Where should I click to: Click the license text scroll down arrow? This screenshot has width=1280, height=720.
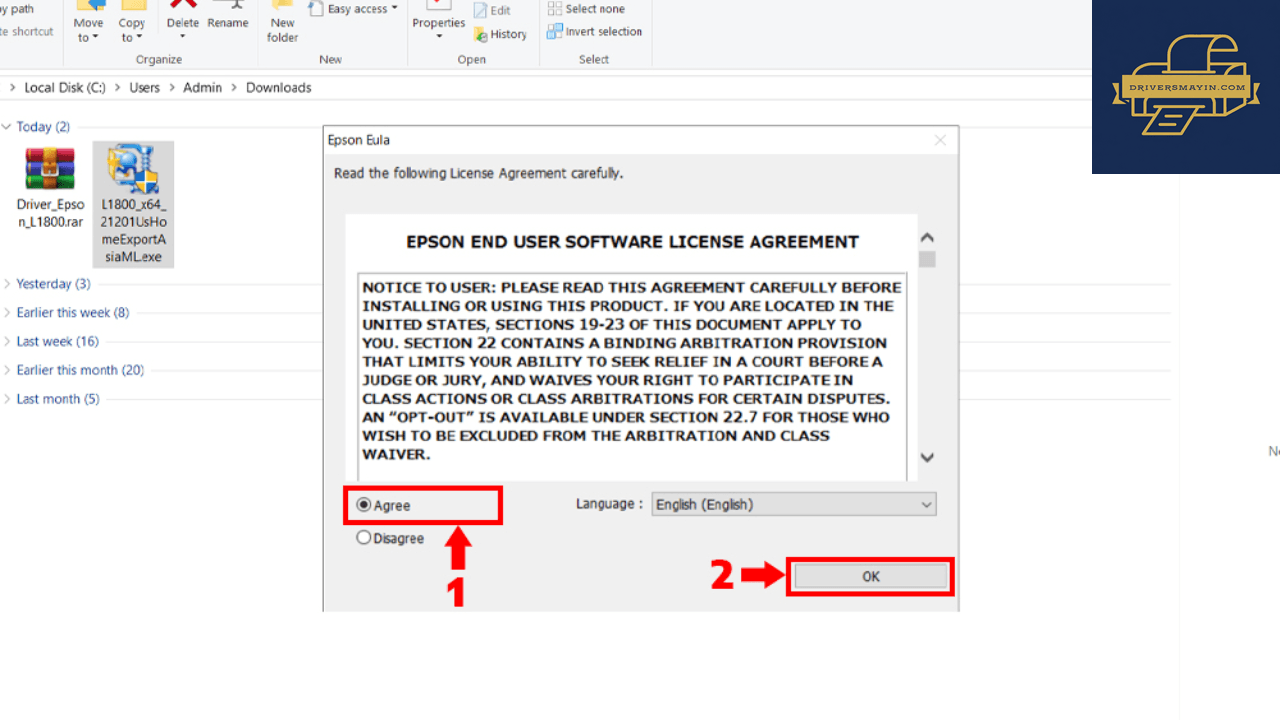click(927, 457)
